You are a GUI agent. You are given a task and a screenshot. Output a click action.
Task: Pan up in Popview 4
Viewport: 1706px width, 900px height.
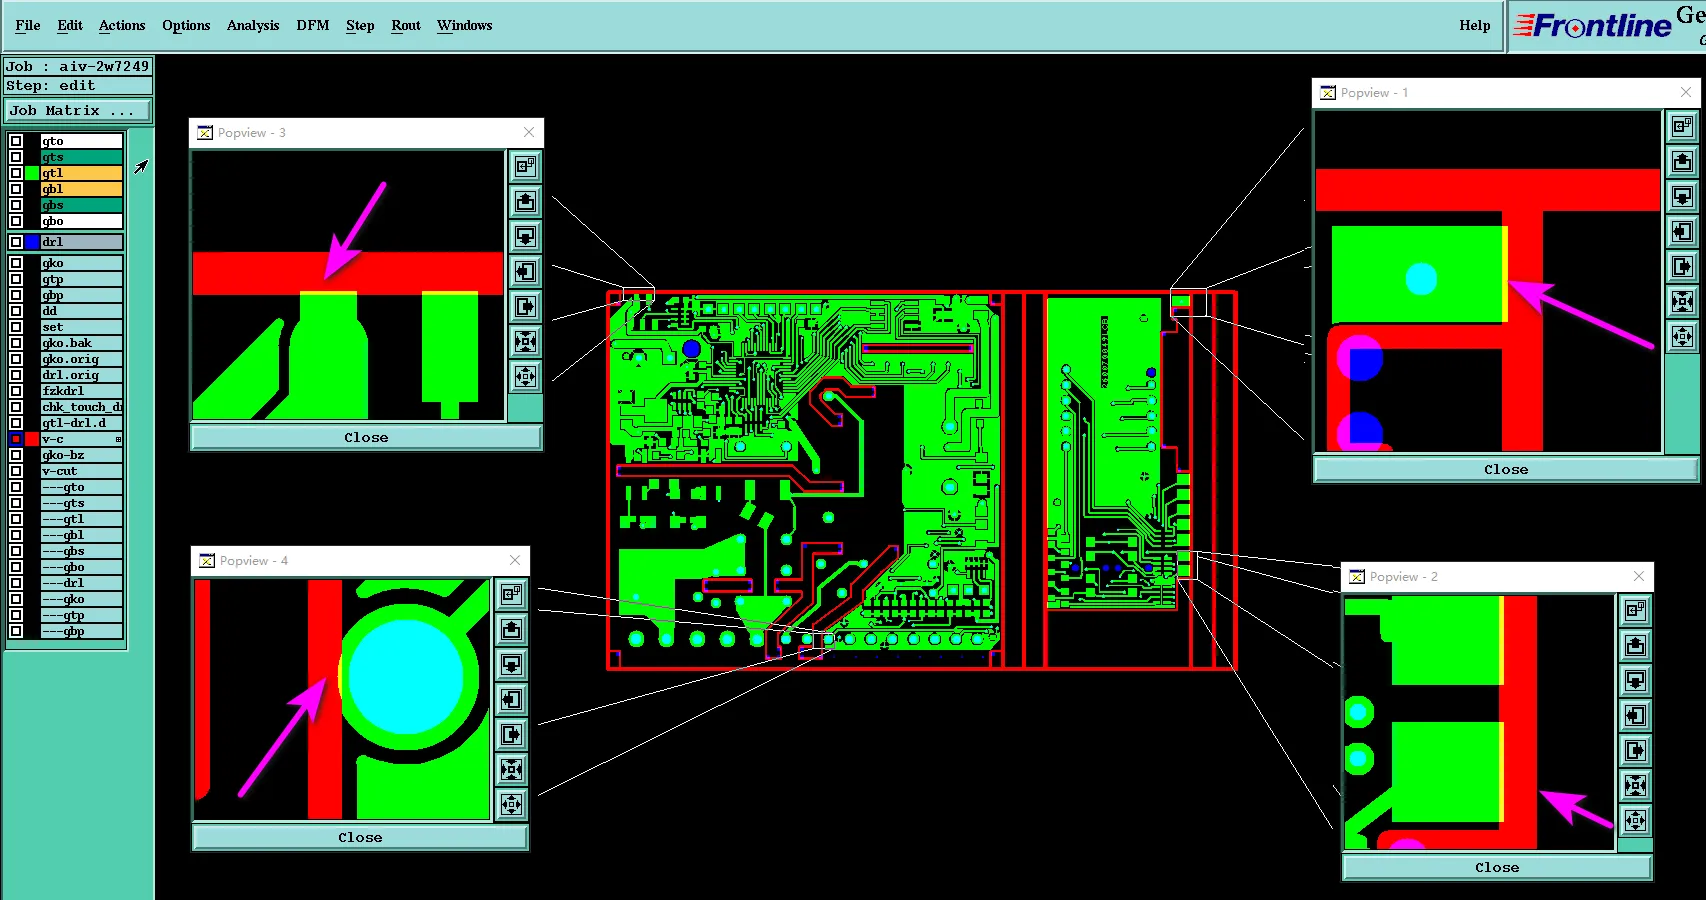pos(512,629)
